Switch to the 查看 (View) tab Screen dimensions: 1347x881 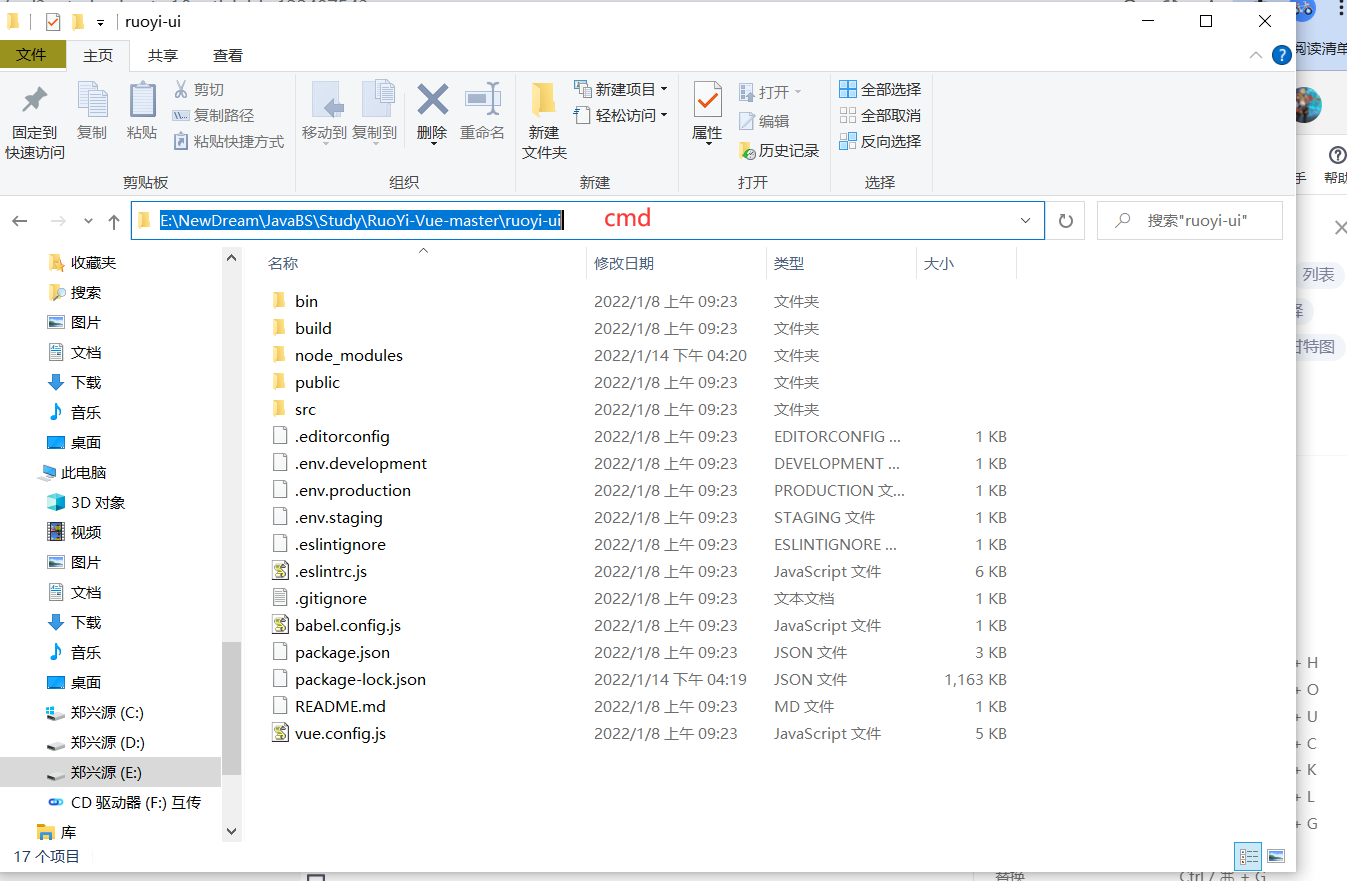[228, 55]
